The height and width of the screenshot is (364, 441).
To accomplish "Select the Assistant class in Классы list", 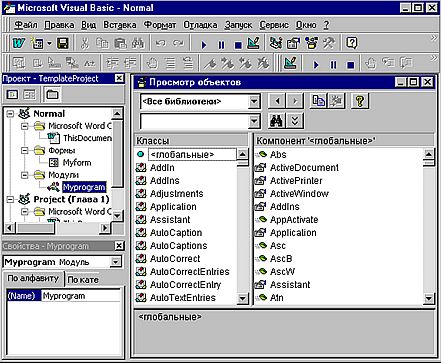I will (170, 220).
